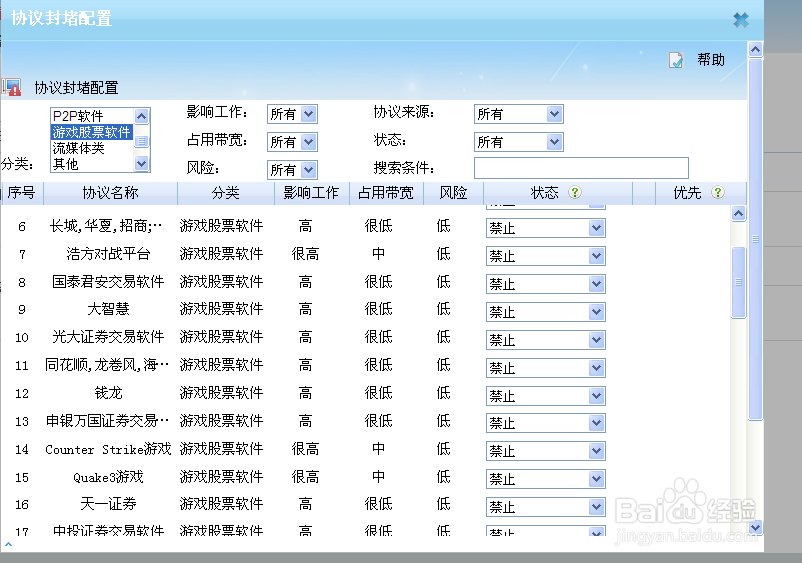This screenshot has width=802, height=563.
Task: Select 游戏股票软件 in category list
Action: click(x=91, y=132)
